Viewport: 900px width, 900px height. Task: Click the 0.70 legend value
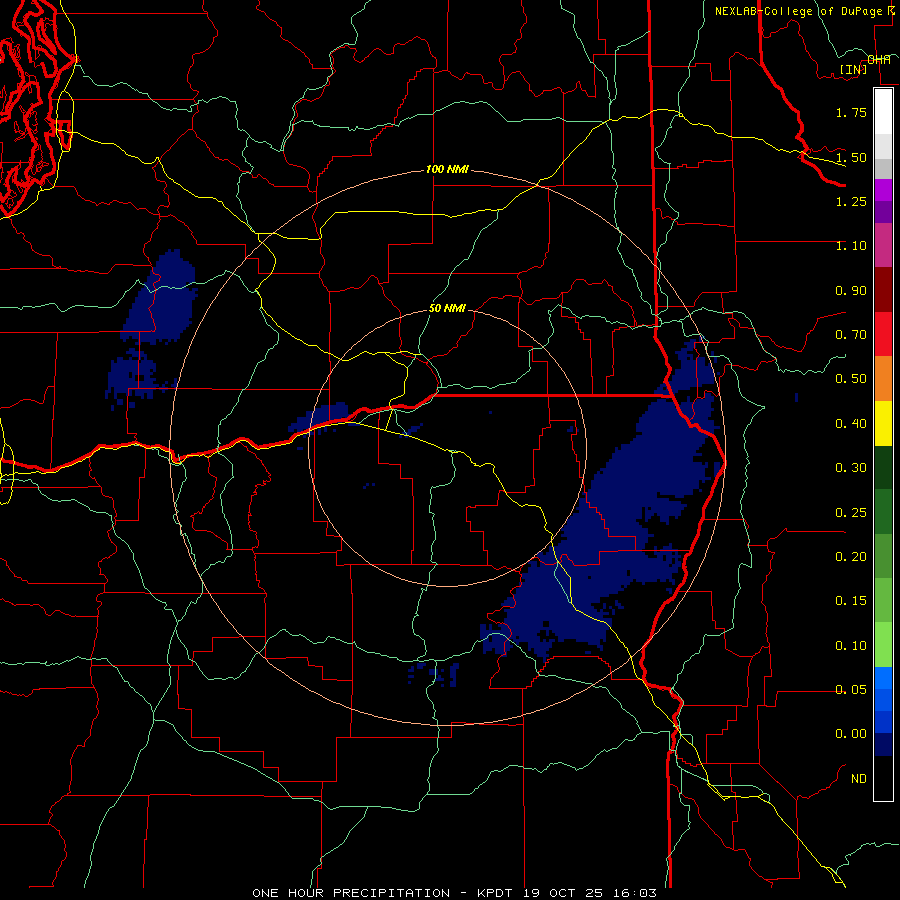(x=851, y=335)
